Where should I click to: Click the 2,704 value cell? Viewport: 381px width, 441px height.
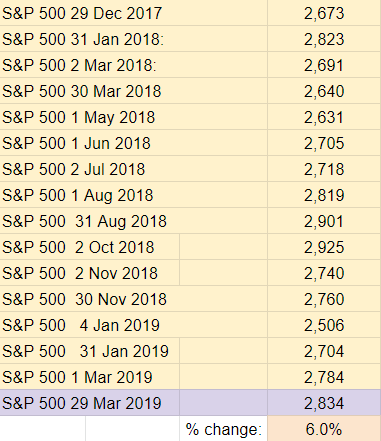[x=324, y=351]
